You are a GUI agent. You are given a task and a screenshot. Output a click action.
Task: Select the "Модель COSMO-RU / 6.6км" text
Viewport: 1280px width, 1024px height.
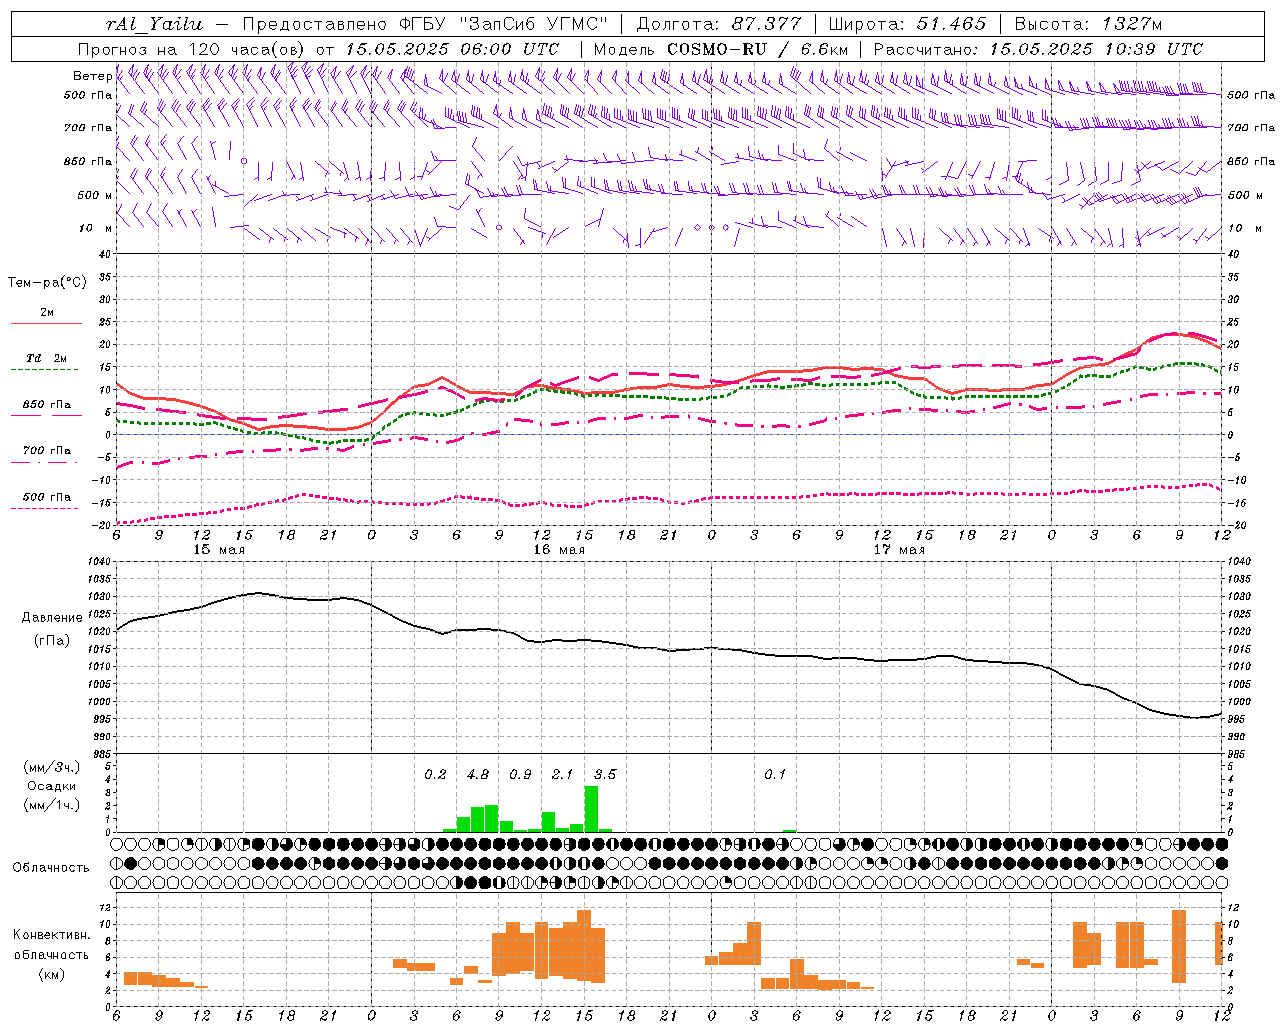(x=720, y=49)
